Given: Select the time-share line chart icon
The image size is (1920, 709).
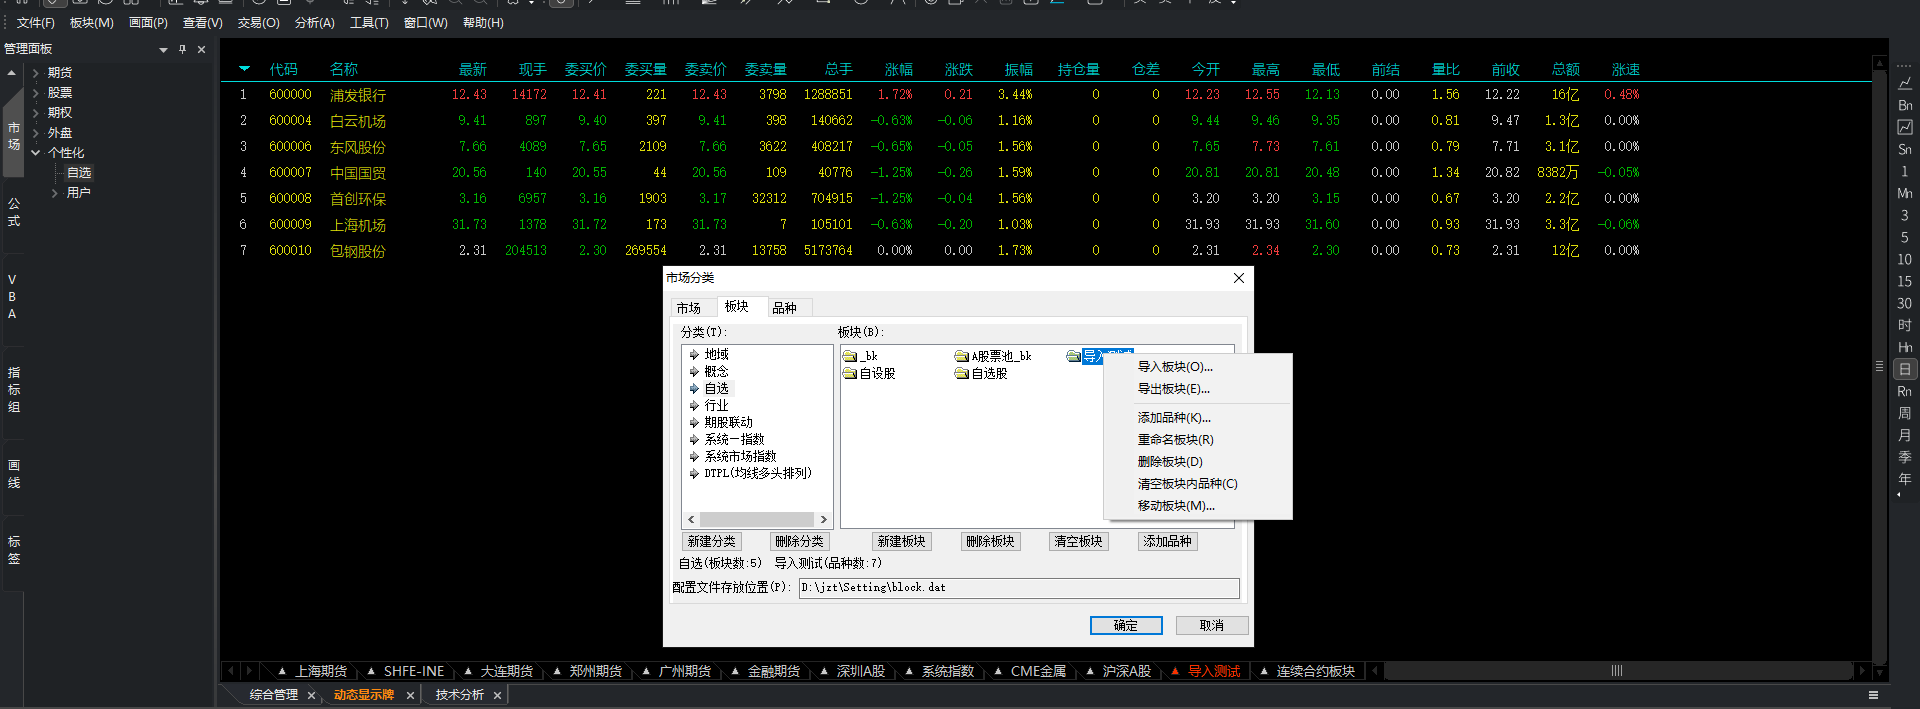Looking at the screenshot, I should coord(1904,84).
